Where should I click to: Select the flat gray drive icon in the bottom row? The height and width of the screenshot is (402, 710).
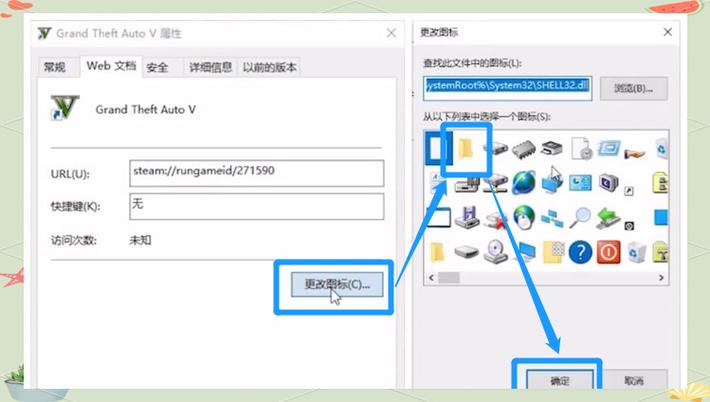click(x=466, y=252)
